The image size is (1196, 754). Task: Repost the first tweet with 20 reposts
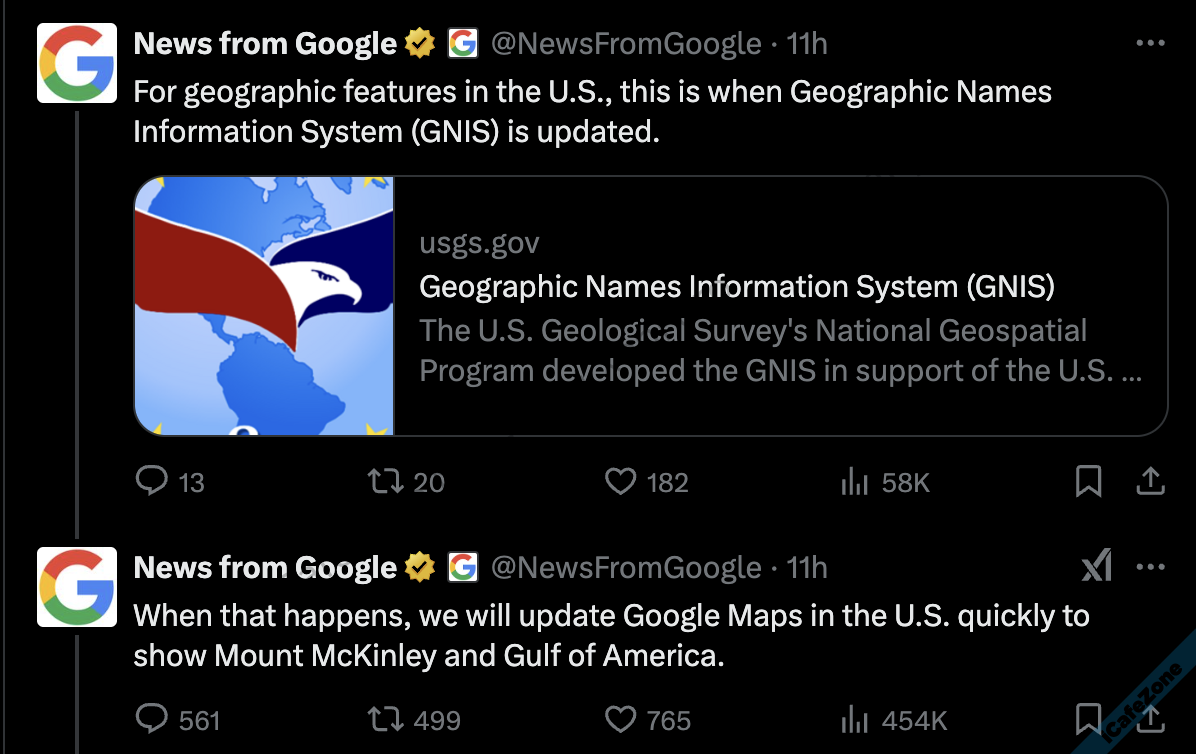pos(386,482)
